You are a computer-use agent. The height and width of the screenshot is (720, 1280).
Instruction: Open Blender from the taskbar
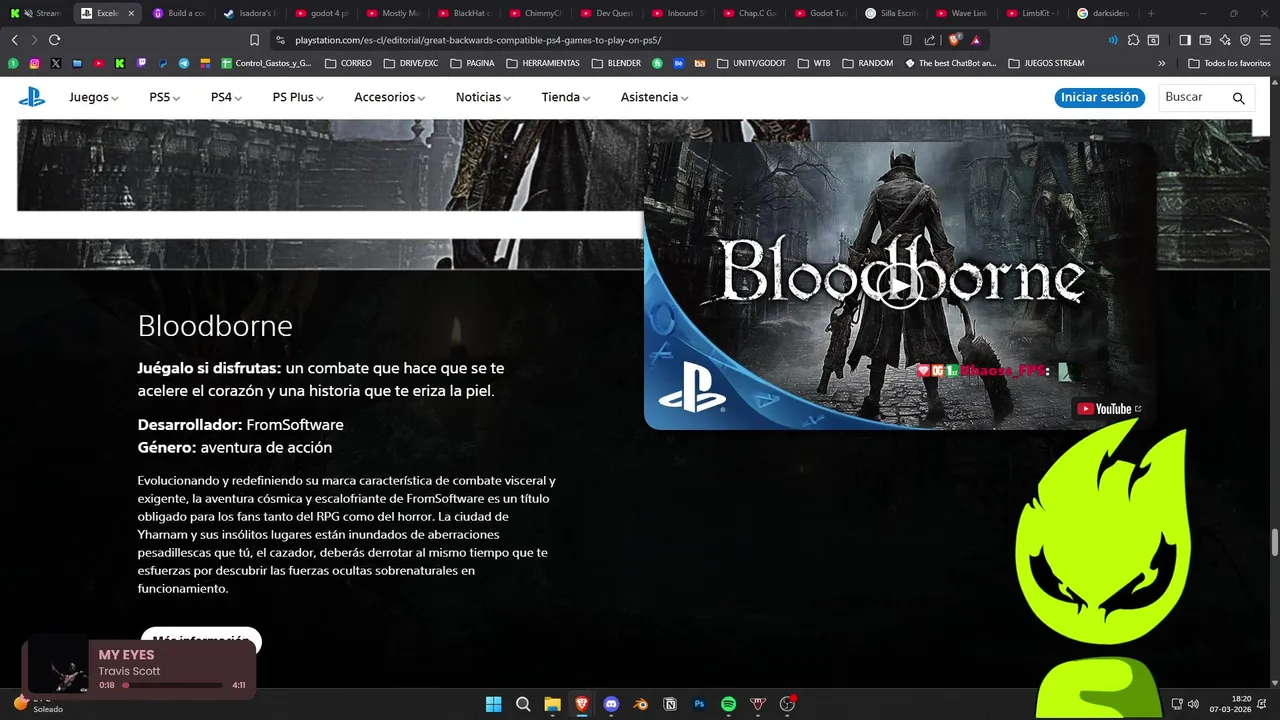coord(640,704)
